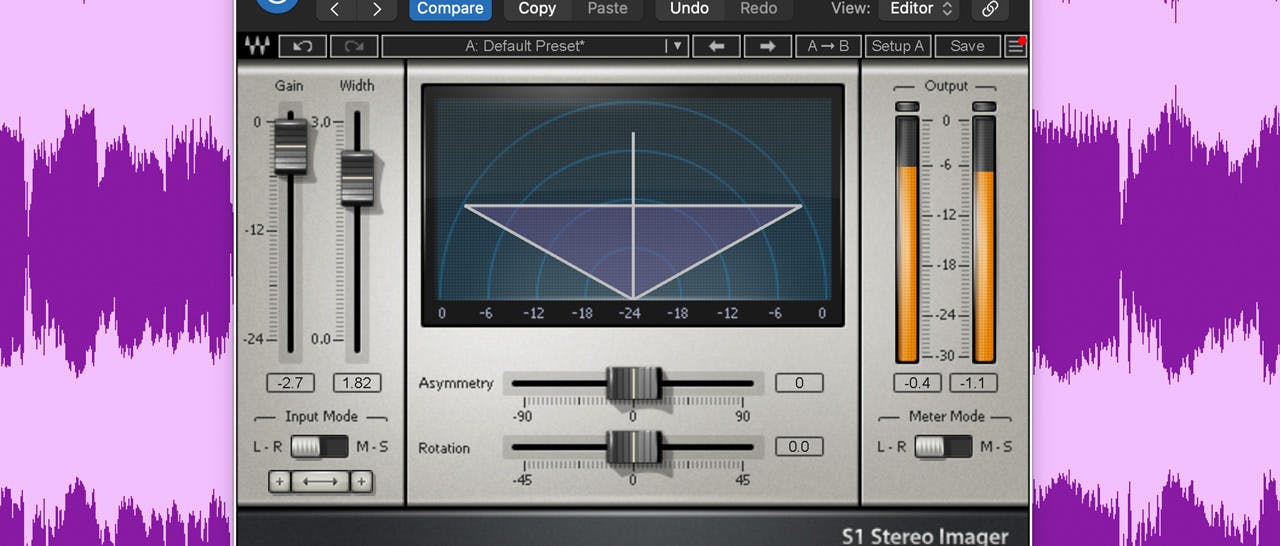Open the View Editor dropdown
The height and width of the screenshot is (546, 1280).
(918, 9)
